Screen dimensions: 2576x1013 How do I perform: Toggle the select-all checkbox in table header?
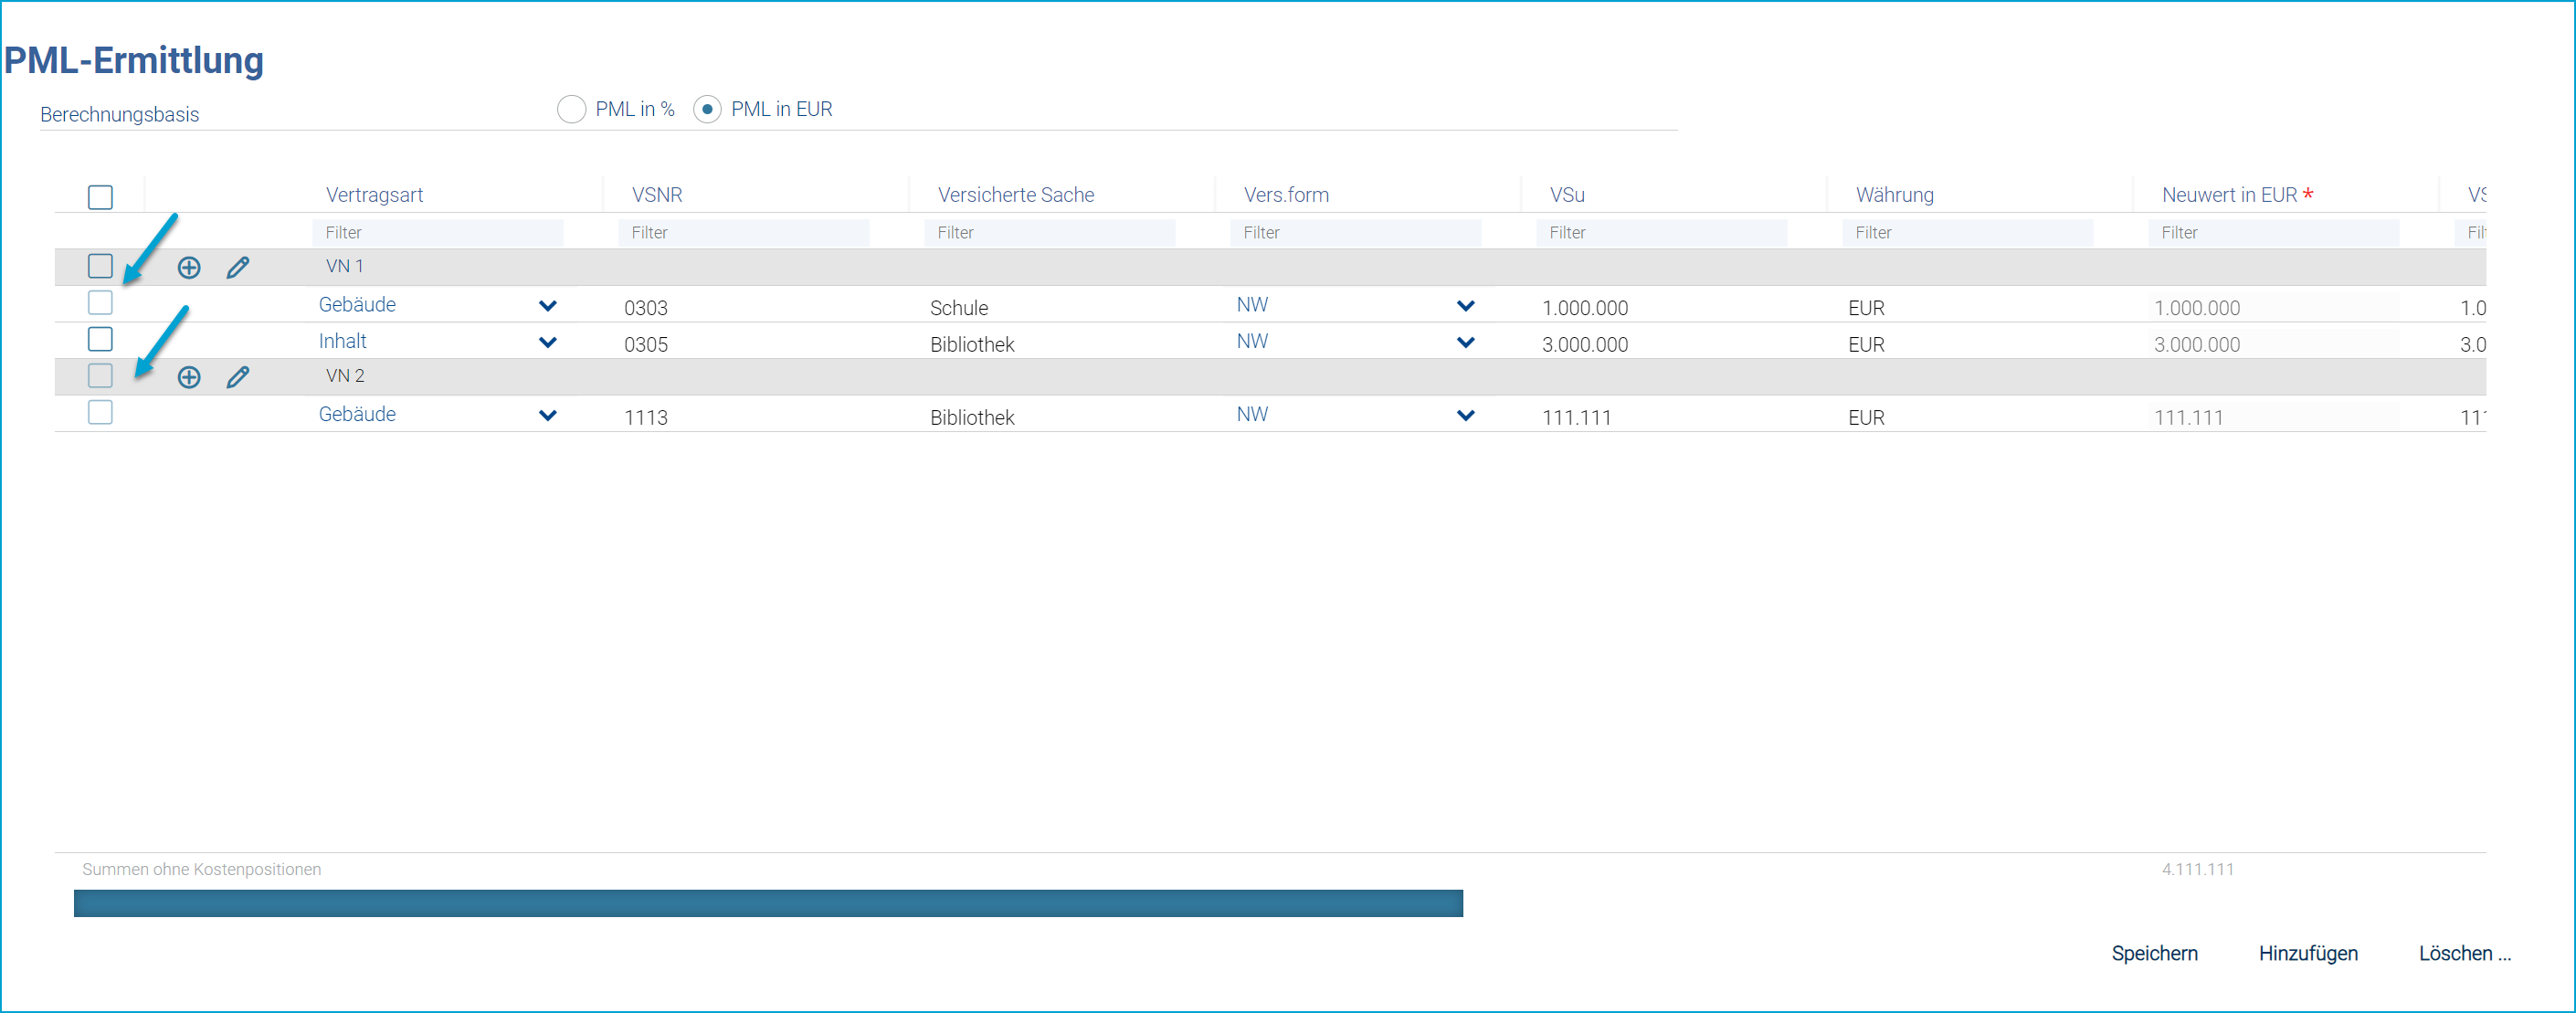[x=100, y=197]
